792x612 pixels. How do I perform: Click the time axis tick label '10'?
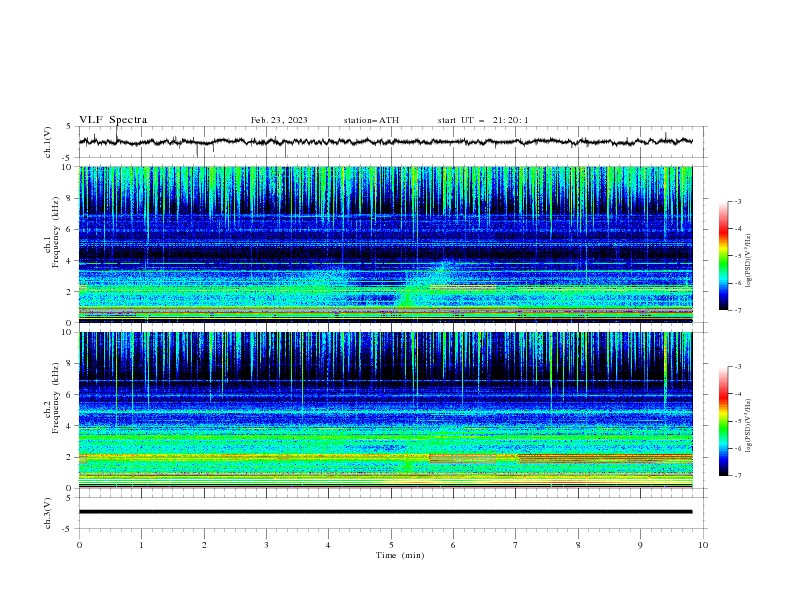(x=703, y=545)
